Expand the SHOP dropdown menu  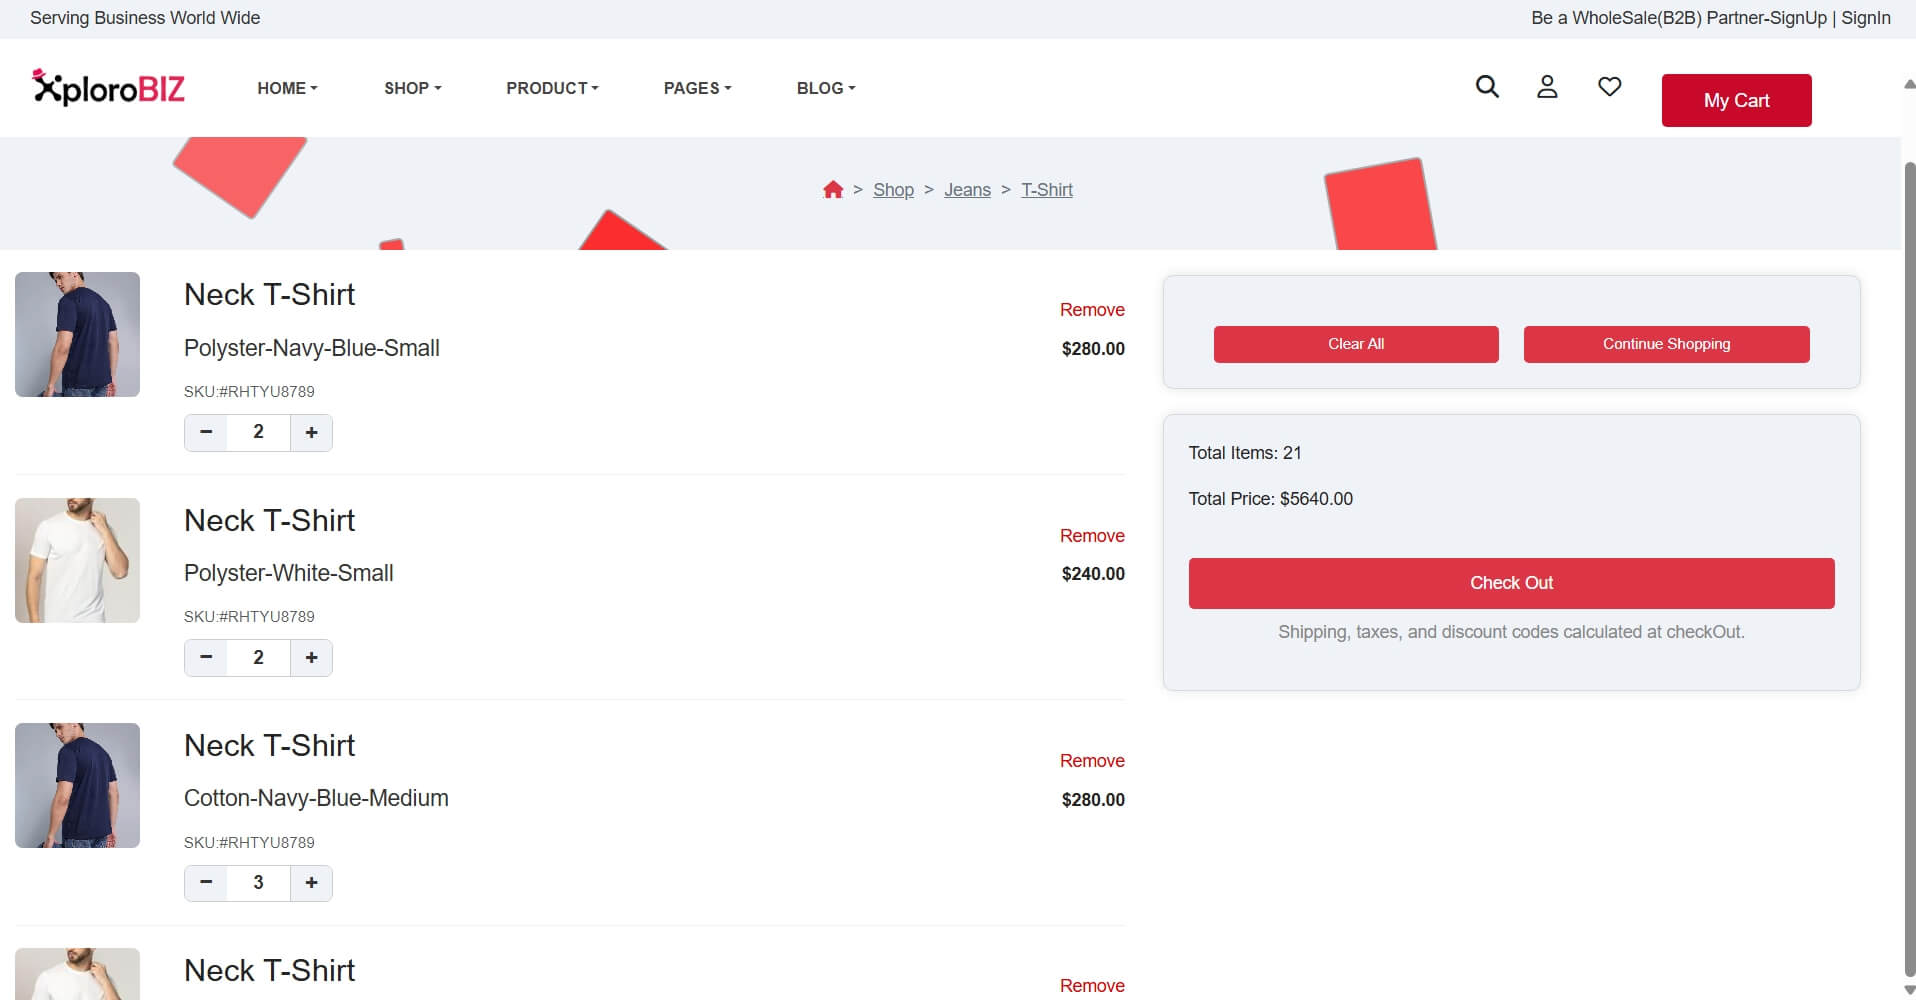pyautogui.click(x=412, y=88)
